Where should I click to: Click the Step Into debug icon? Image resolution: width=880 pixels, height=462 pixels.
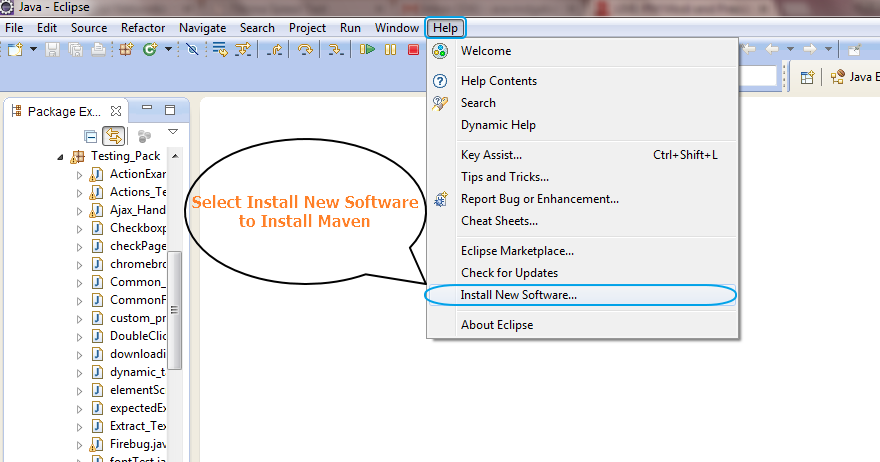pyautogui.click(x=336, y=50)
